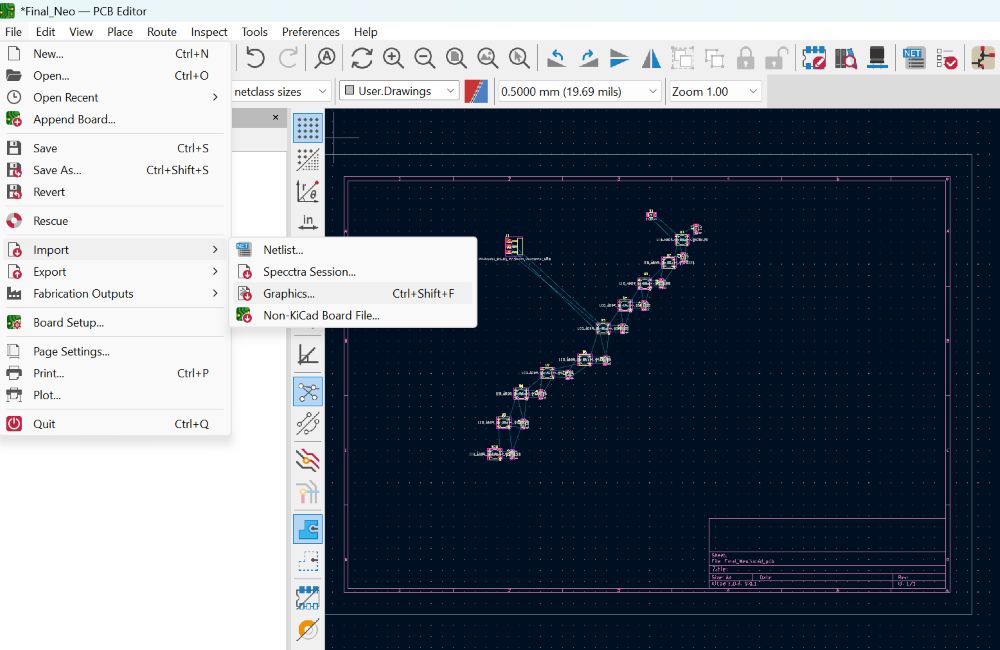Run the design rules checker
Screen dimensions: 1000x650
click(946, 59)
